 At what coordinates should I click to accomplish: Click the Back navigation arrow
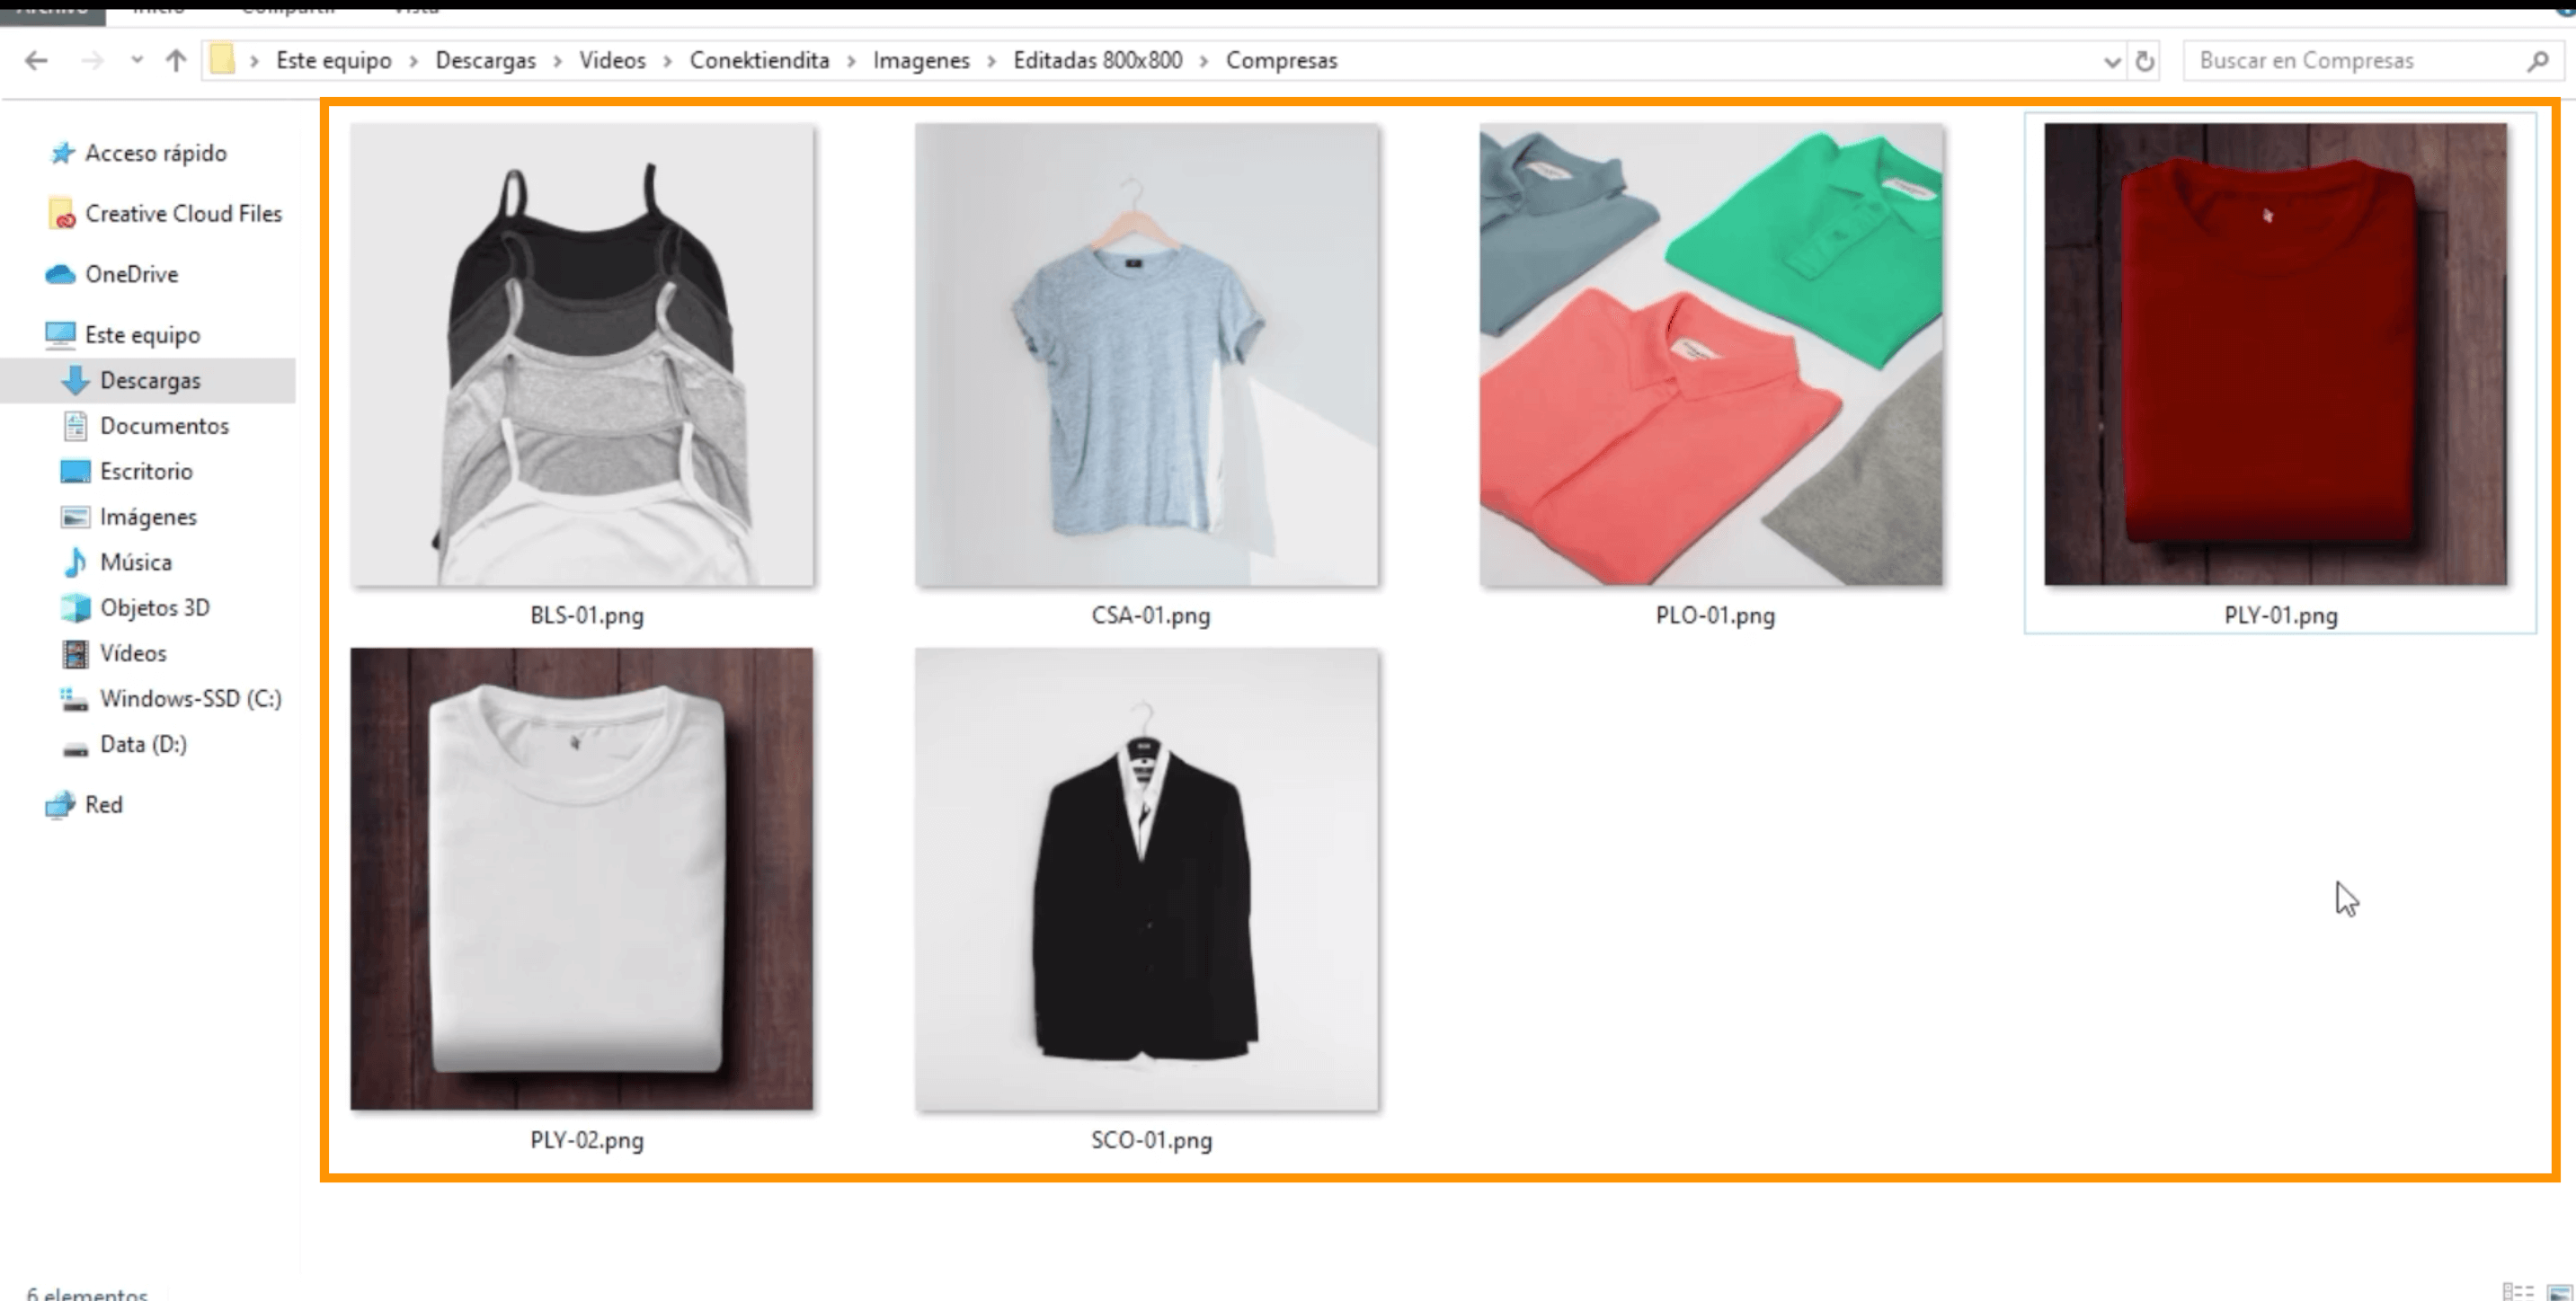[x=36, y=61]
